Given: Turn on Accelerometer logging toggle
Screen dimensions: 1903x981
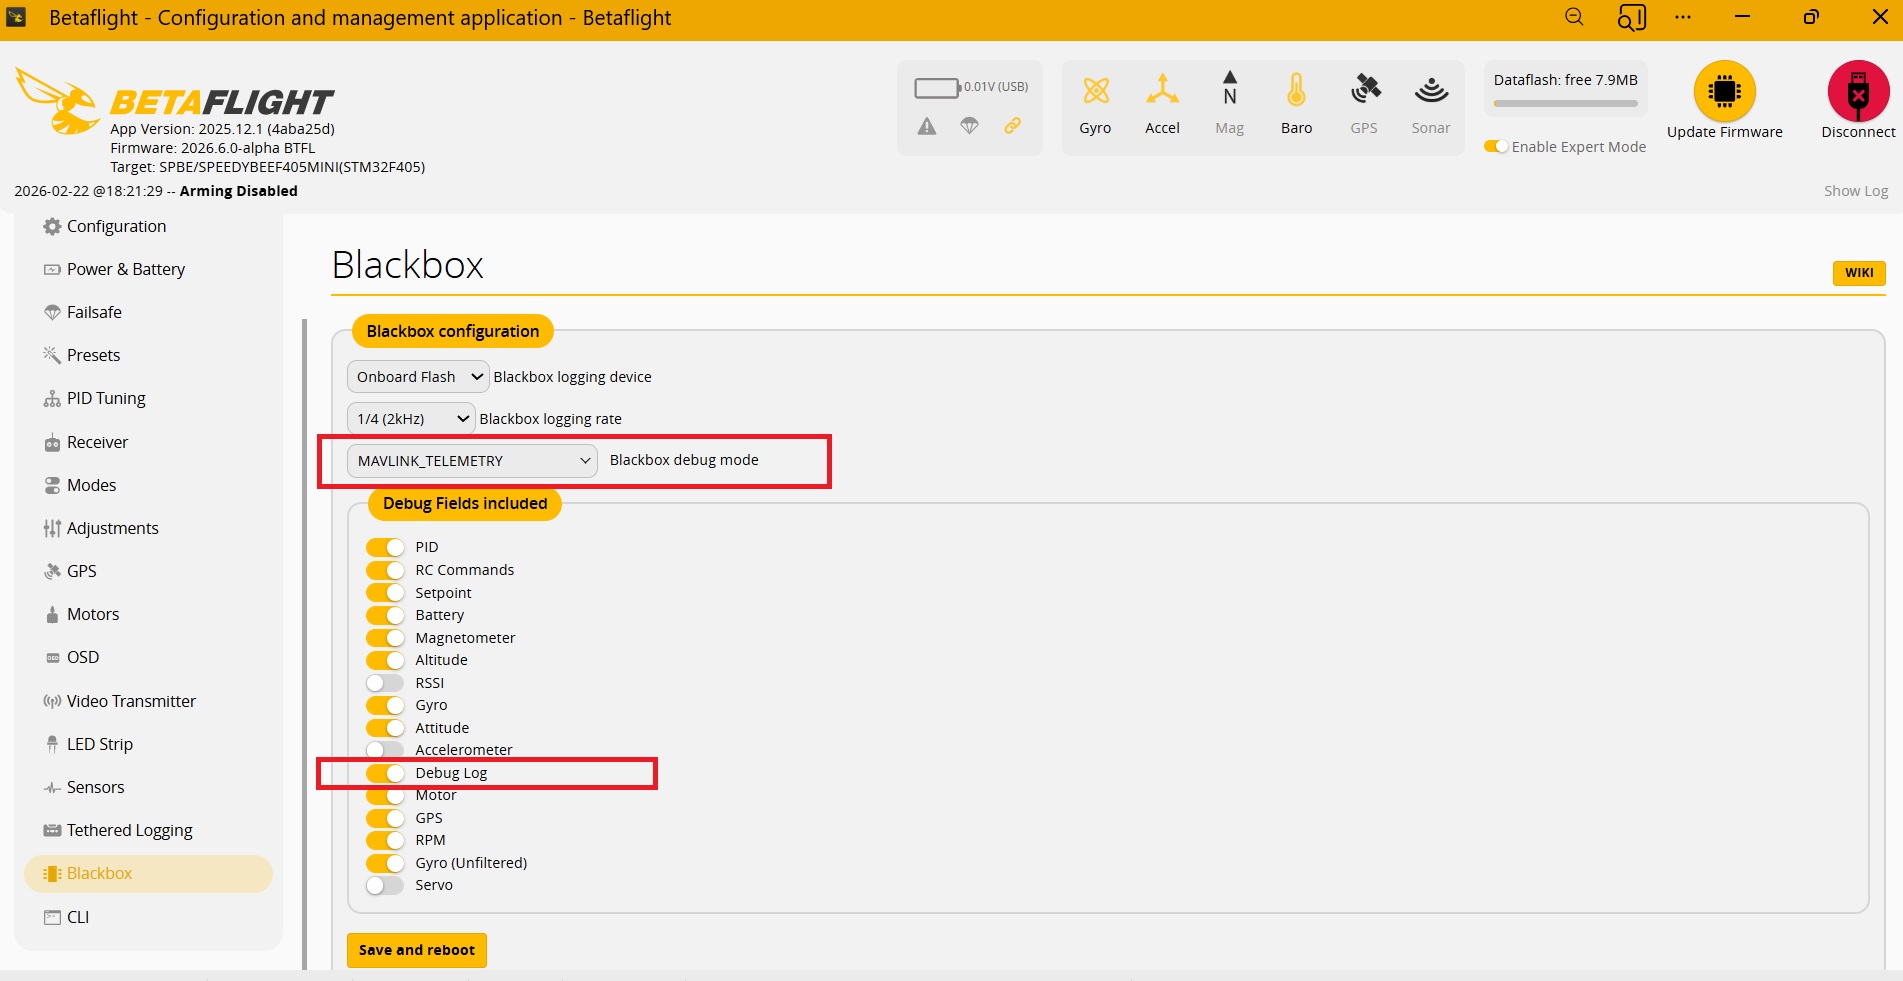Looking at the screenshot, I should (x=385, y=750).
